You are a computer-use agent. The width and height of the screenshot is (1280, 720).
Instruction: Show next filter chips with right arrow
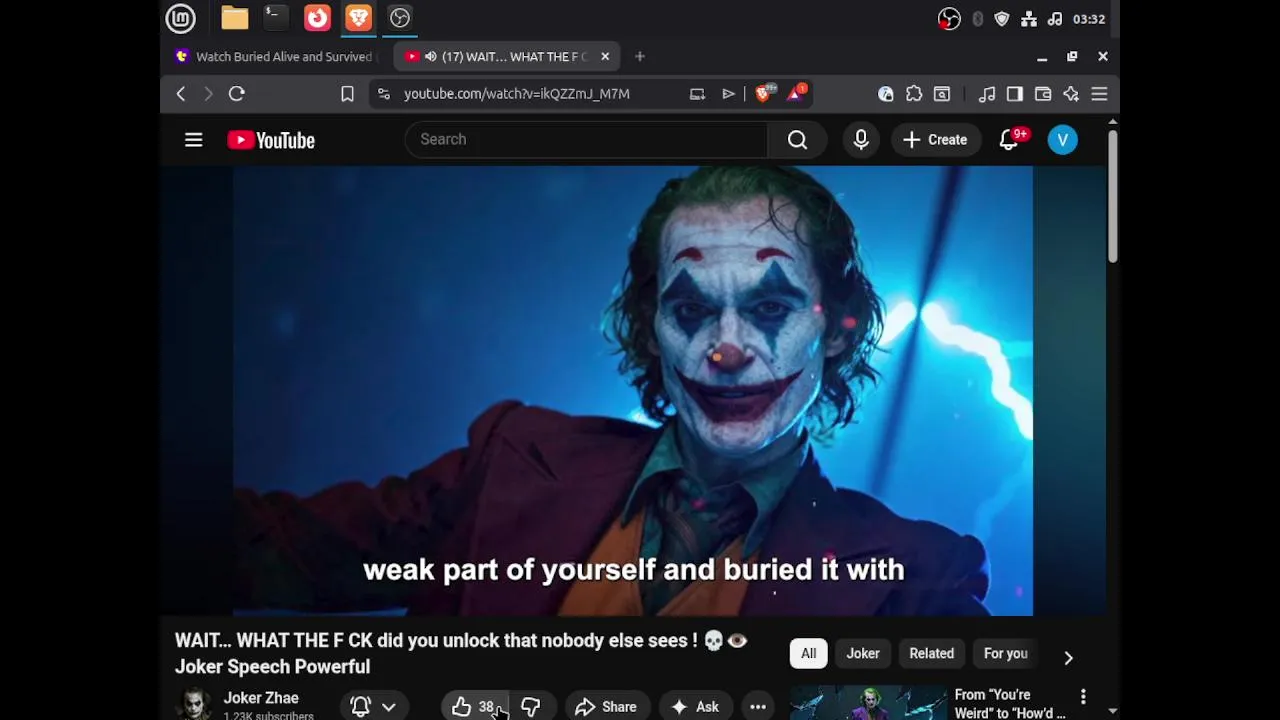click(x=1068, y=657)
